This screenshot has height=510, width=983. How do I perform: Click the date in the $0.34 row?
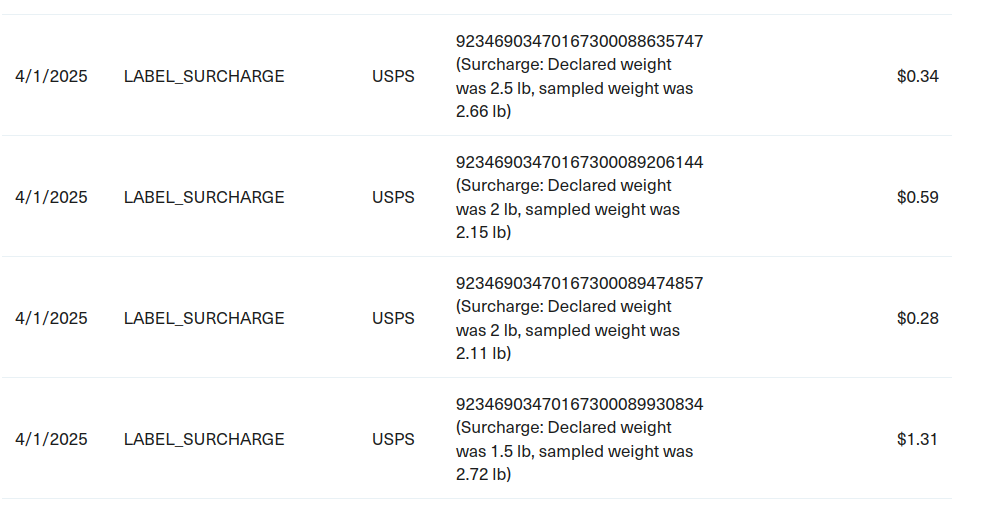pos(51,76)
